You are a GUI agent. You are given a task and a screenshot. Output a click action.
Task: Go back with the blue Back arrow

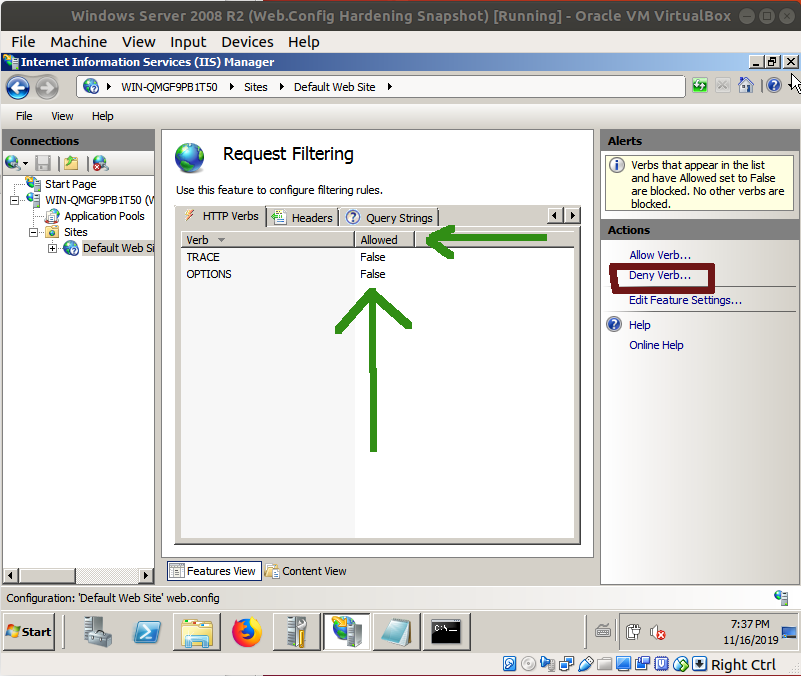pyautogui.click(x=18, y=87)
